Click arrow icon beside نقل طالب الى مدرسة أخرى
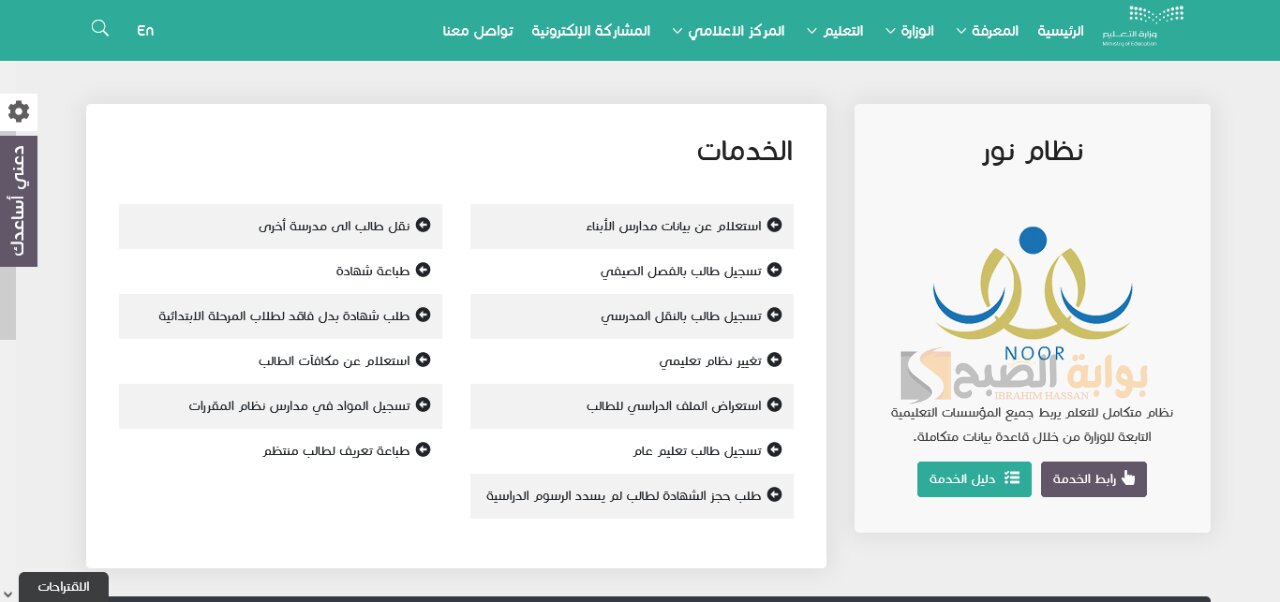This screenshot has height=602, width=1280. point(423,226)
